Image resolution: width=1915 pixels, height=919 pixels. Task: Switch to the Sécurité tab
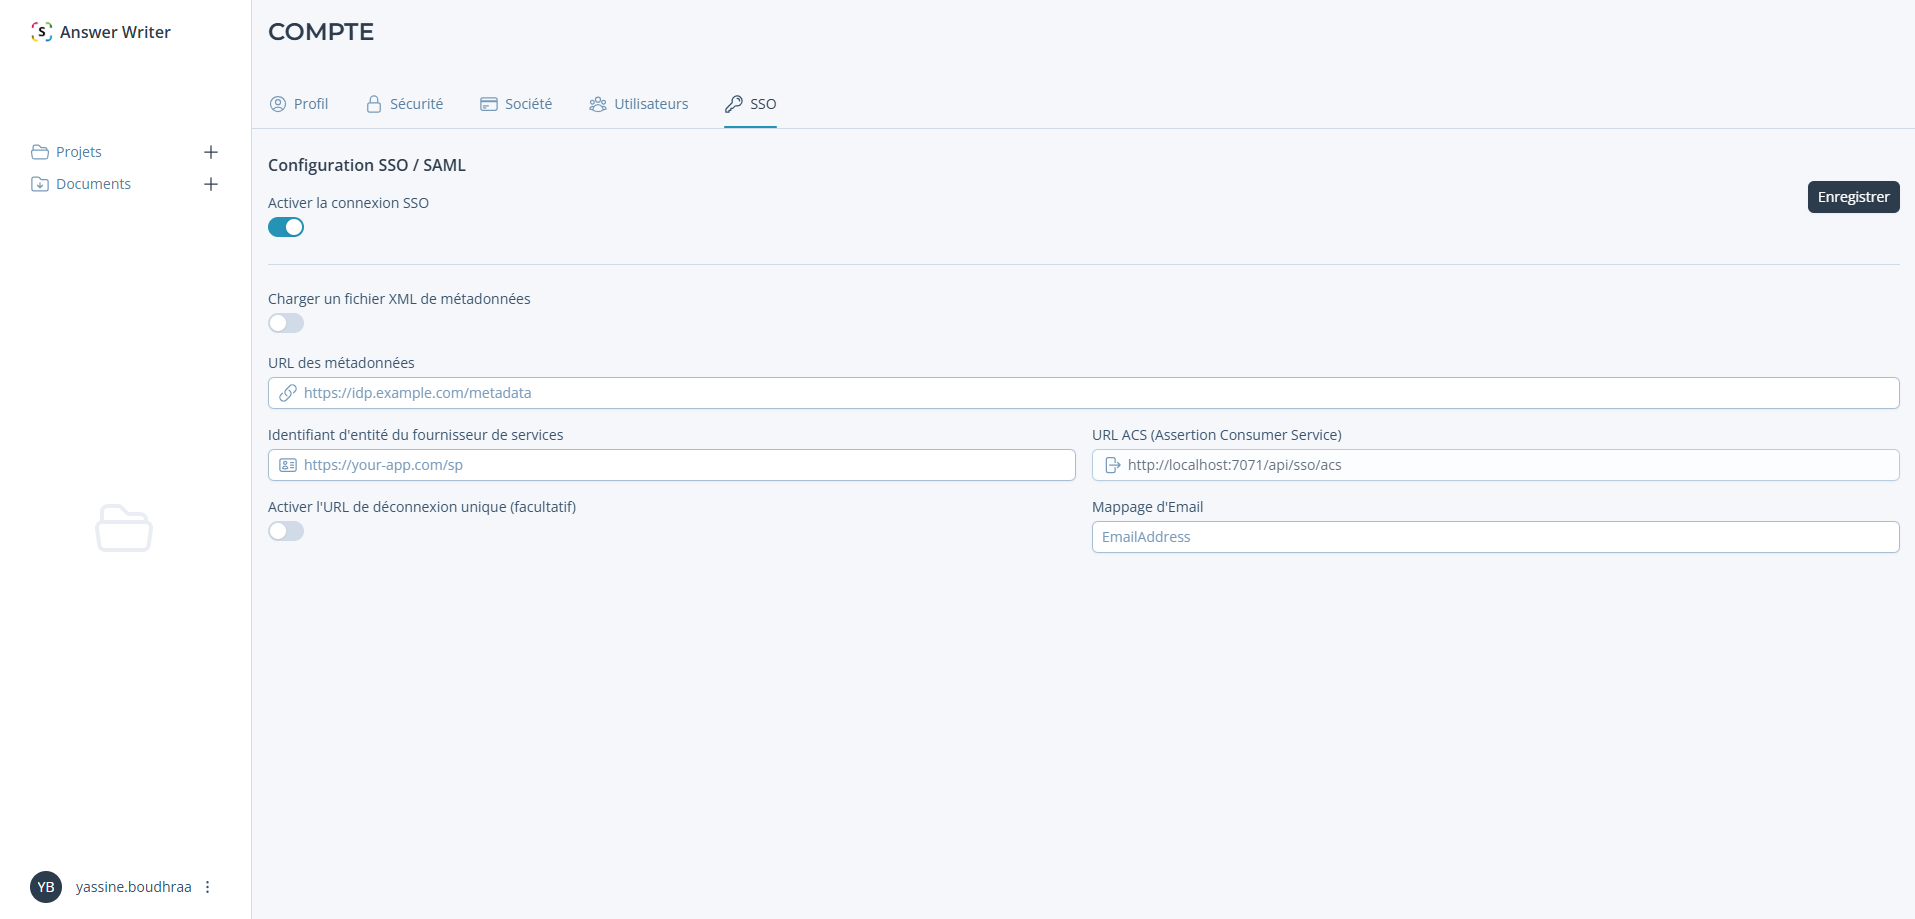[x=404, y=104]
